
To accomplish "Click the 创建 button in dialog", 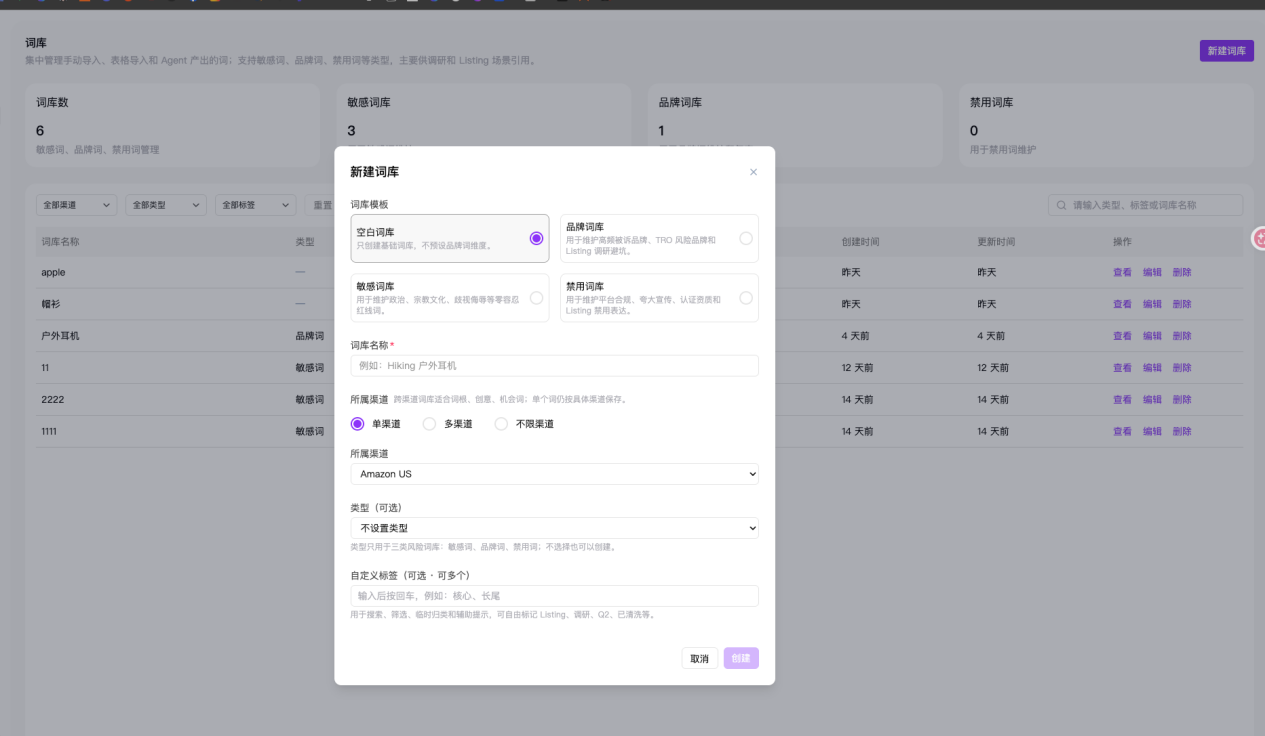I will pyautogui.click(x=741, y=659).
